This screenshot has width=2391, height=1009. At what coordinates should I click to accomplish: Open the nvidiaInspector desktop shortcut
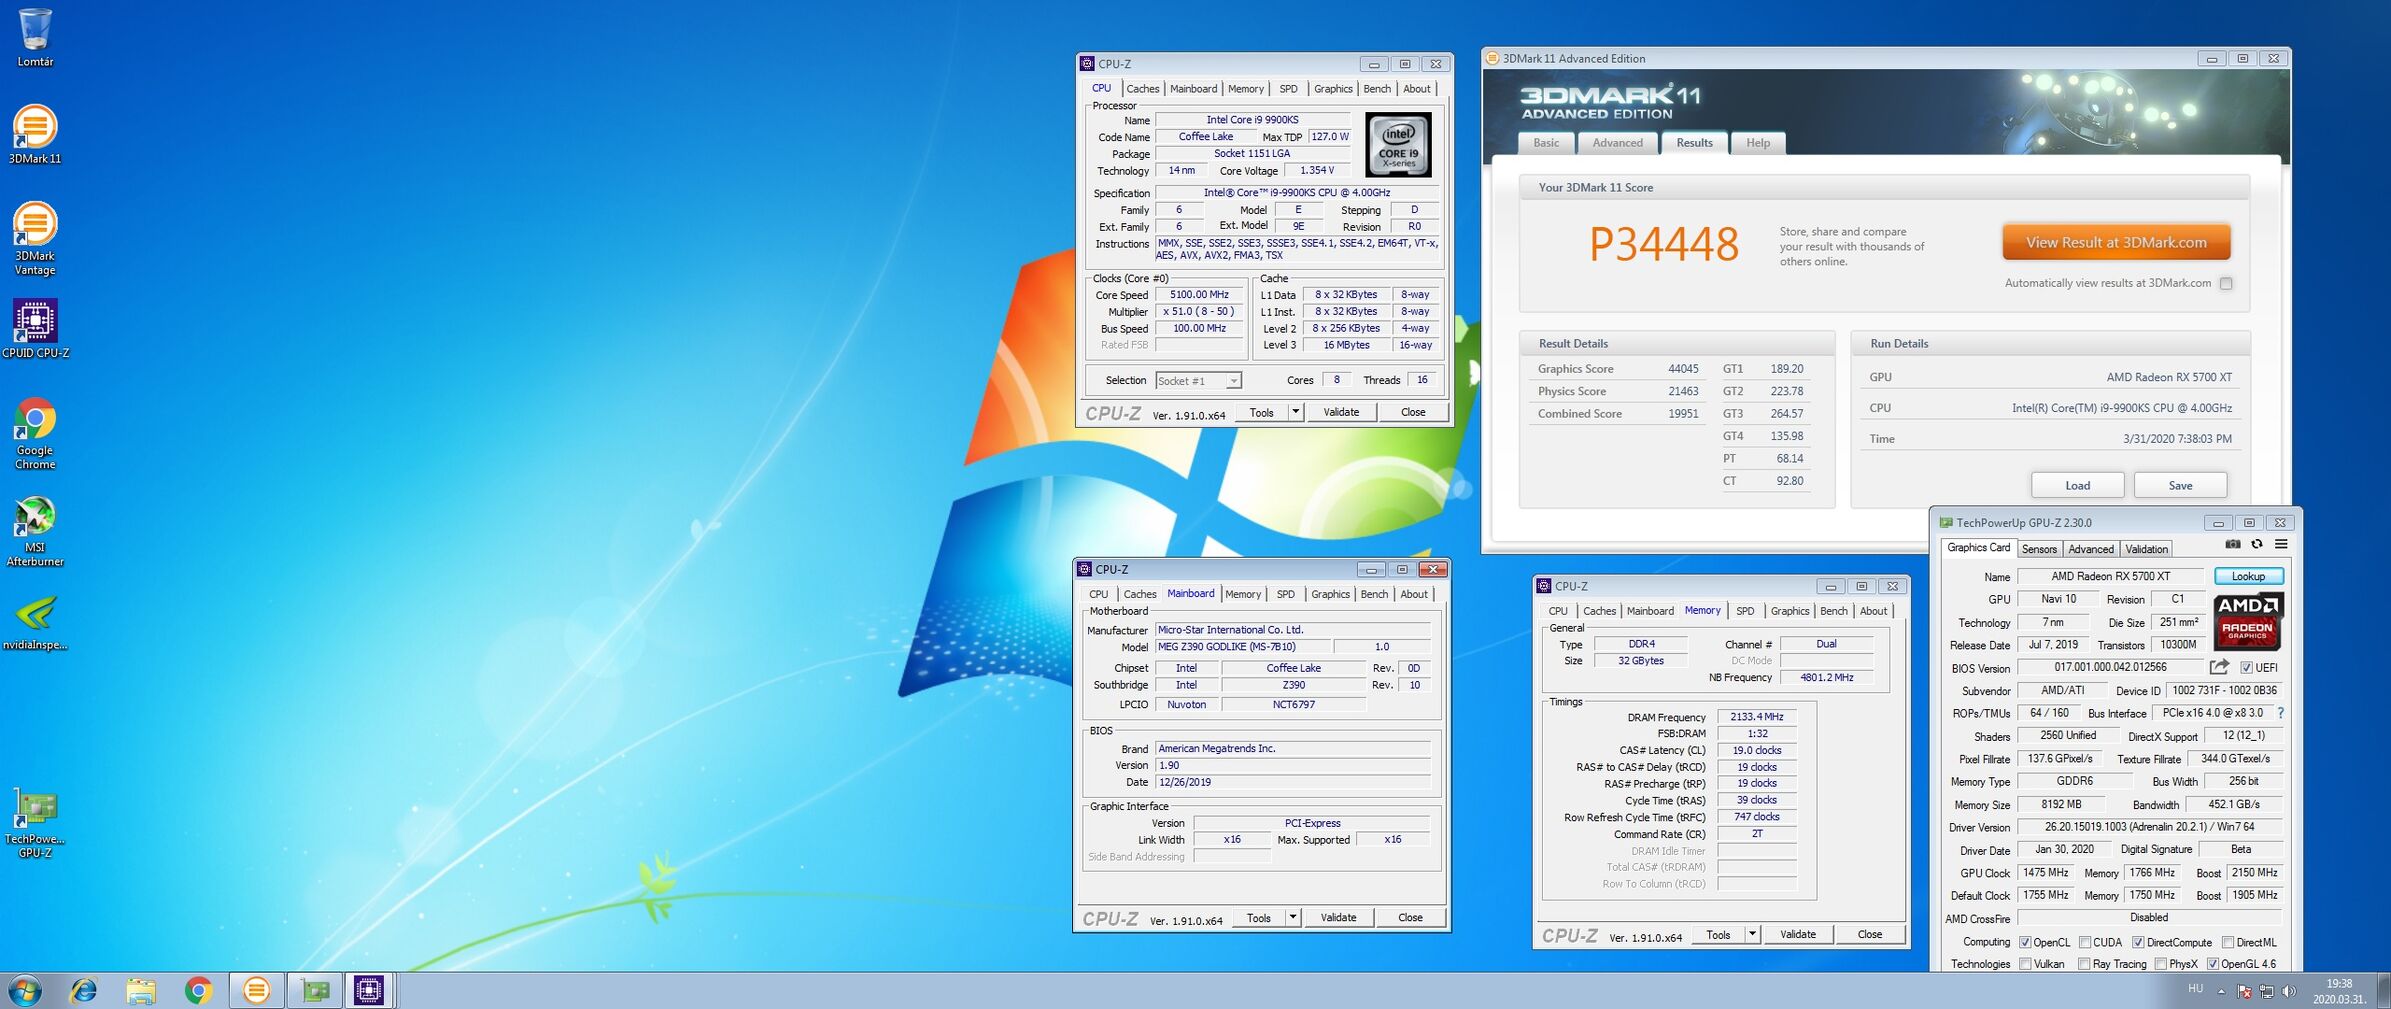[35, 622]
